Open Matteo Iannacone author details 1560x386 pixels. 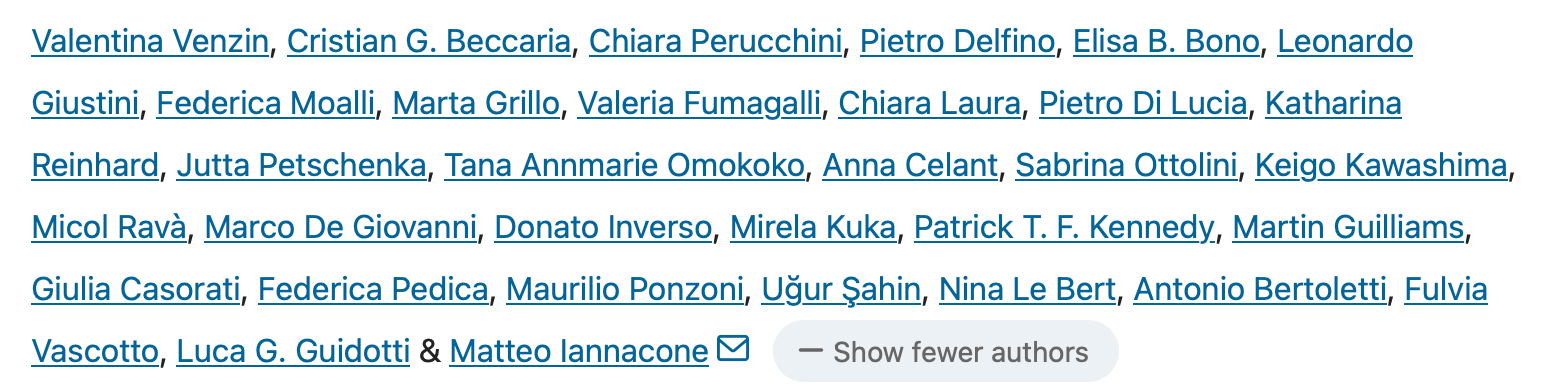click(579, 352)
